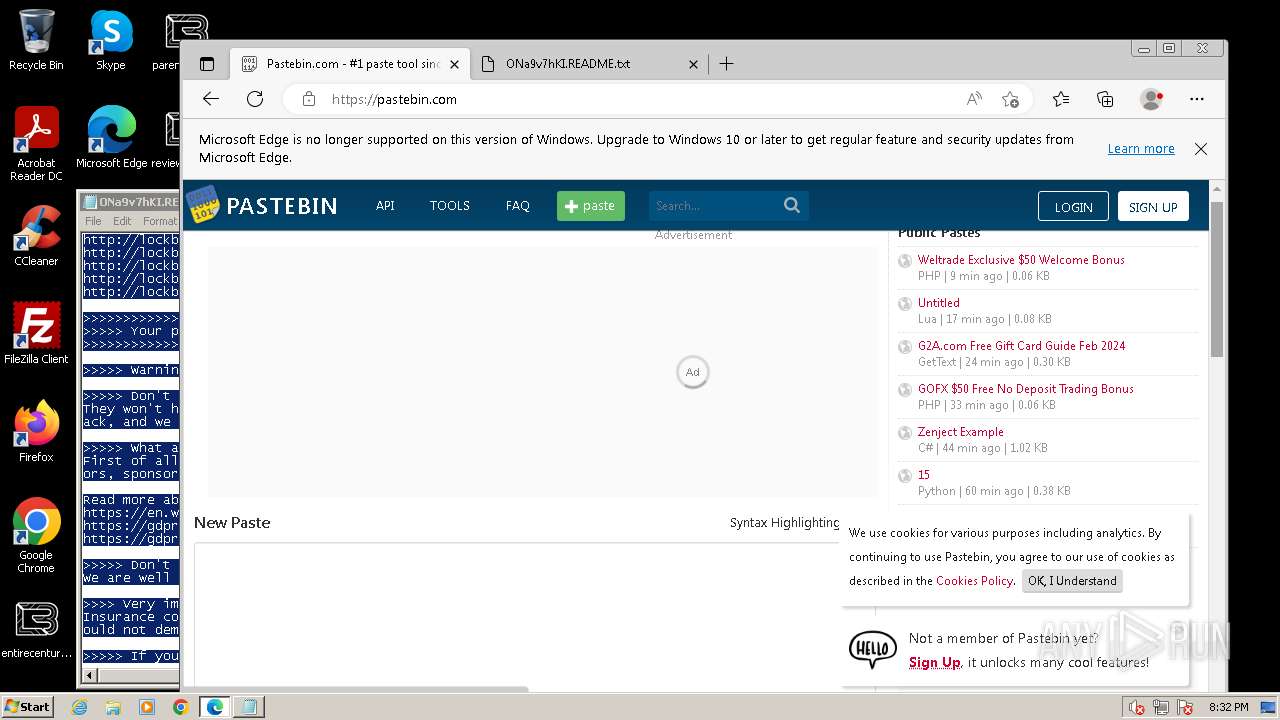Screen dimensions: 1280x720
Task: Open Read aloud icon in address bar
Action: pos(974,99)
